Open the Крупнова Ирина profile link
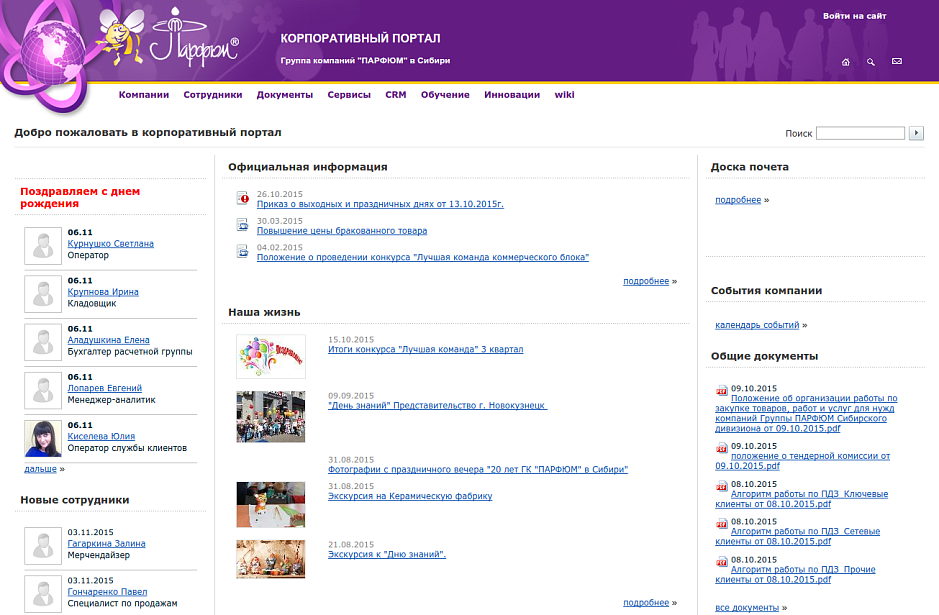The image size is (939, 615). 103,292
